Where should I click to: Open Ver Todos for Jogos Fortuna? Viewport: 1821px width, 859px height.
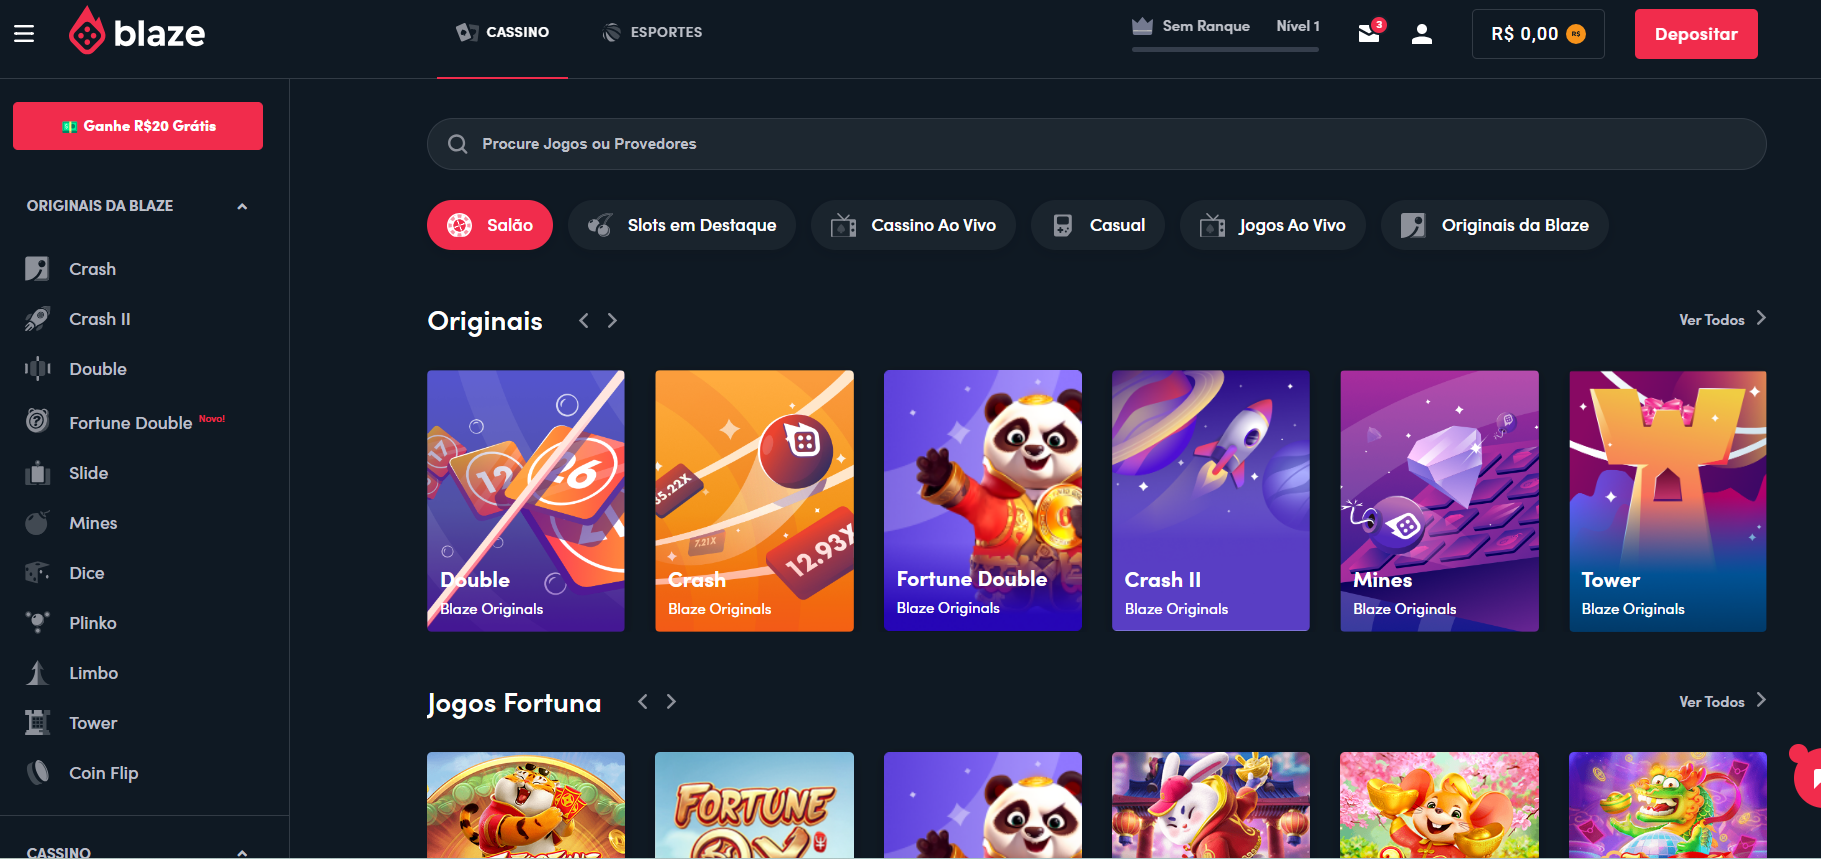tap(1722, 702)
